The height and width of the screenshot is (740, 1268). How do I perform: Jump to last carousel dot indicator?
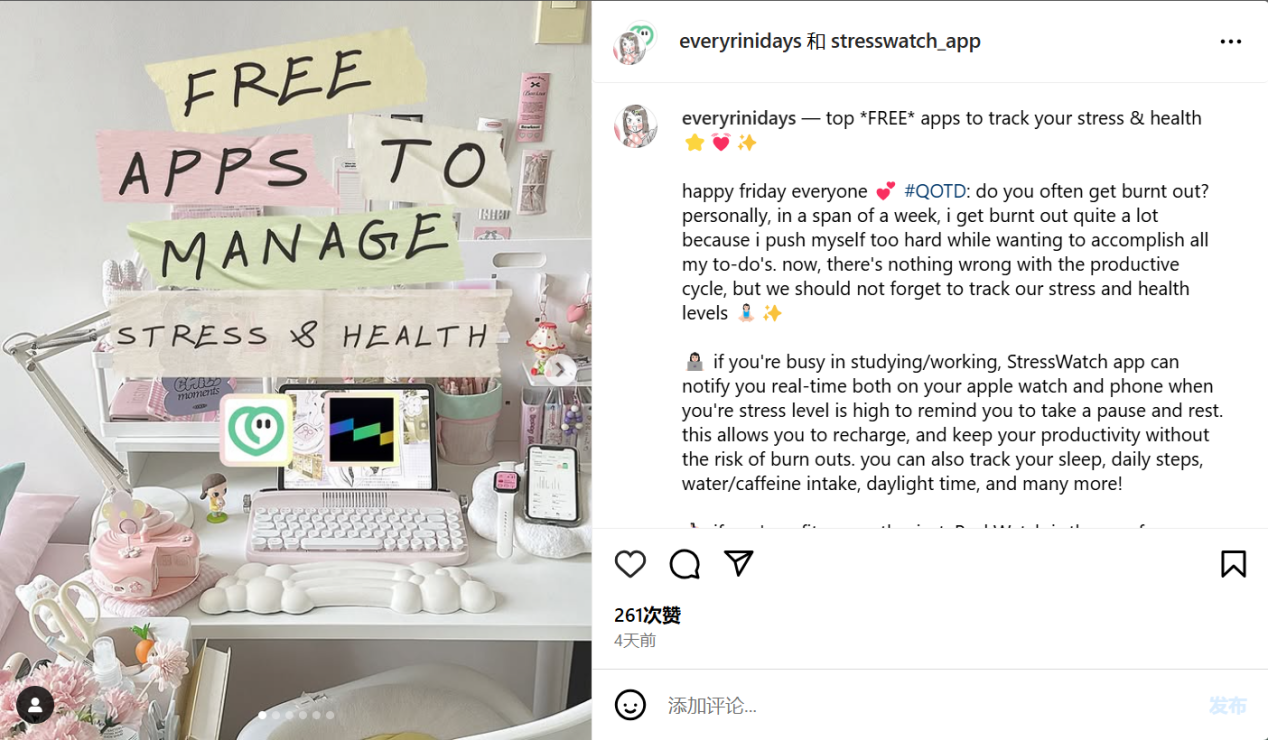(x=330, y=715)
